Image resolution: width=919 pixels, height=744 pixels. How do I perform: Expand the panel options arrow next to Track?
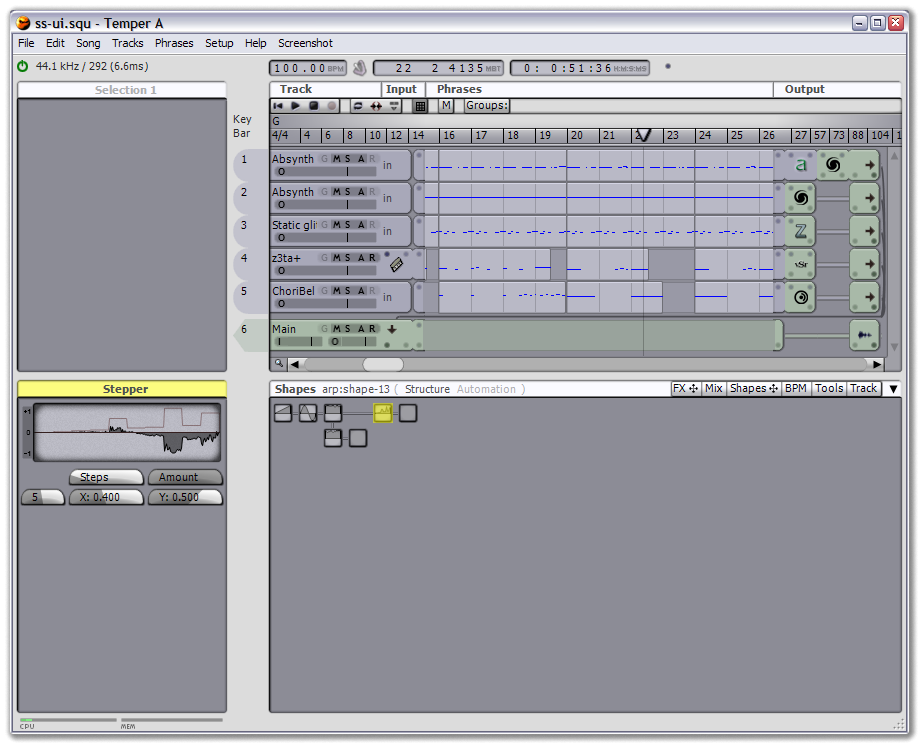893,389
